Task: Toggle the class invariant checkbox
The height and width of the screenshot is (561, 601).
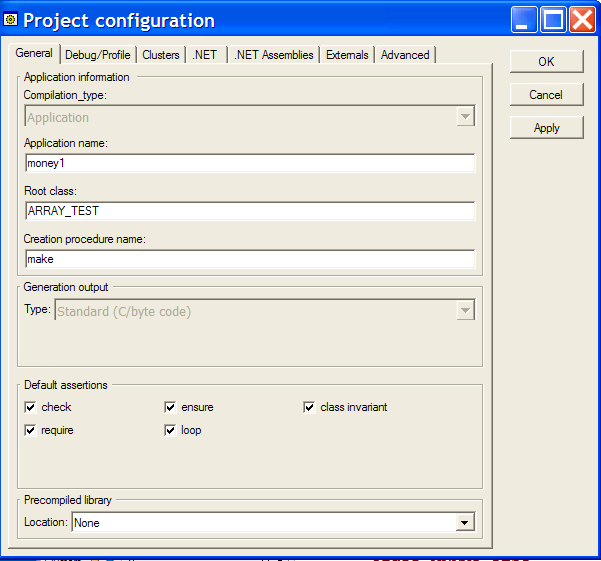Action: tap(310, 407)
